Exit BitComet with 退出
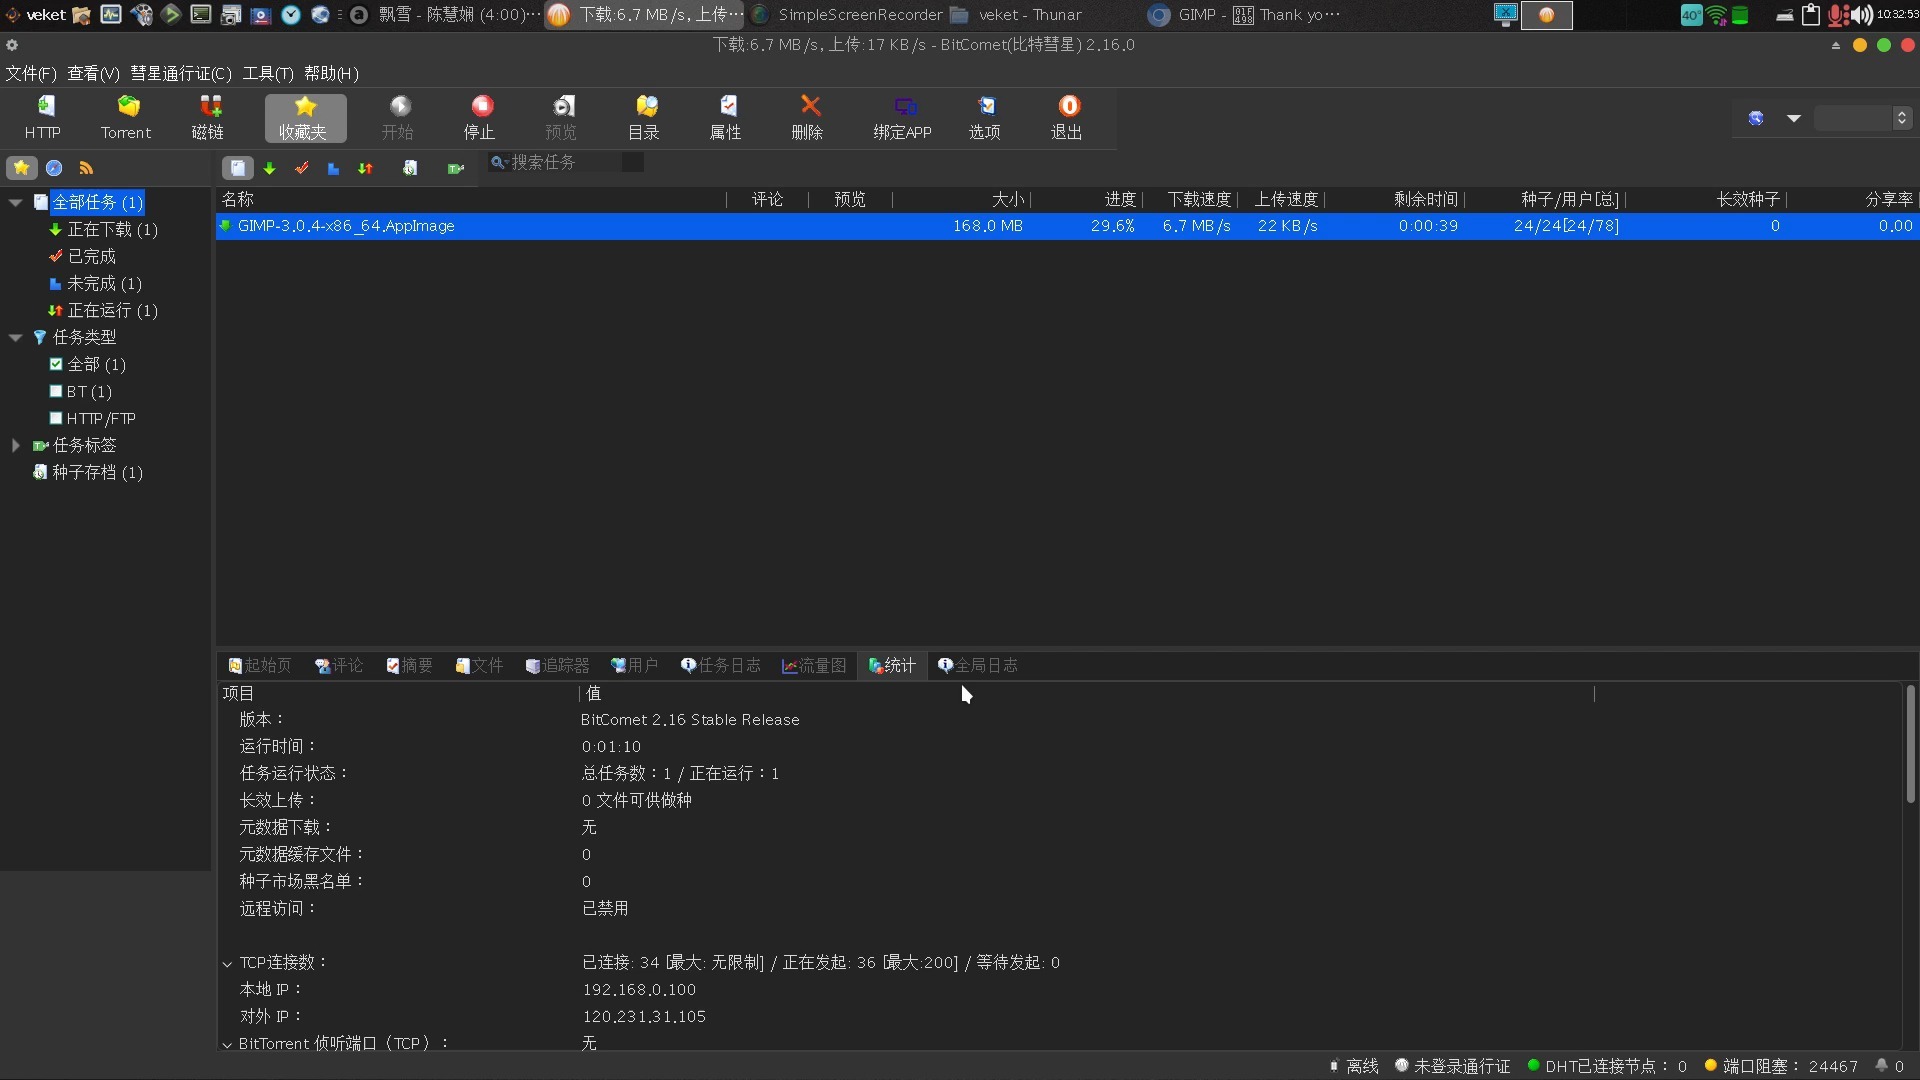1920x1080 pixels. click(1067, 117)
